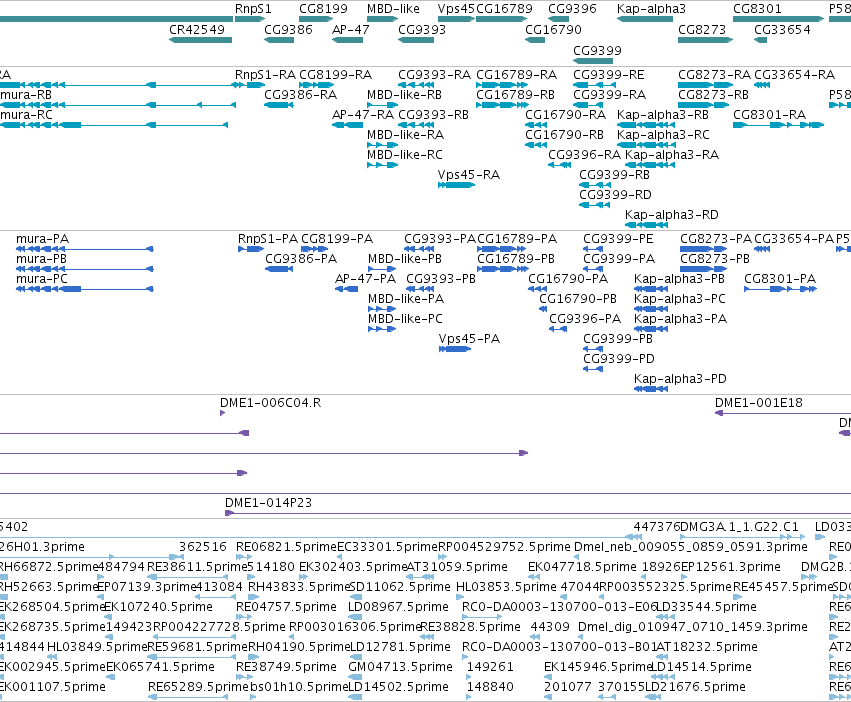Image resolution: width=851 pixels, height=702 pixels.
Task: Click protein label Kap-alpha3-PD
Action: 680,379
